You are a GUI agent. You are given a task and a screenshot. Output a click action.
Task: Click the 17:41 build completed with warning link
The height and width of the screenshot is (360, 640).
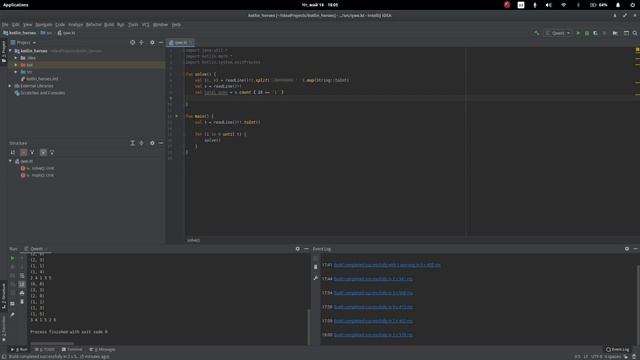[x=387, y=265]
